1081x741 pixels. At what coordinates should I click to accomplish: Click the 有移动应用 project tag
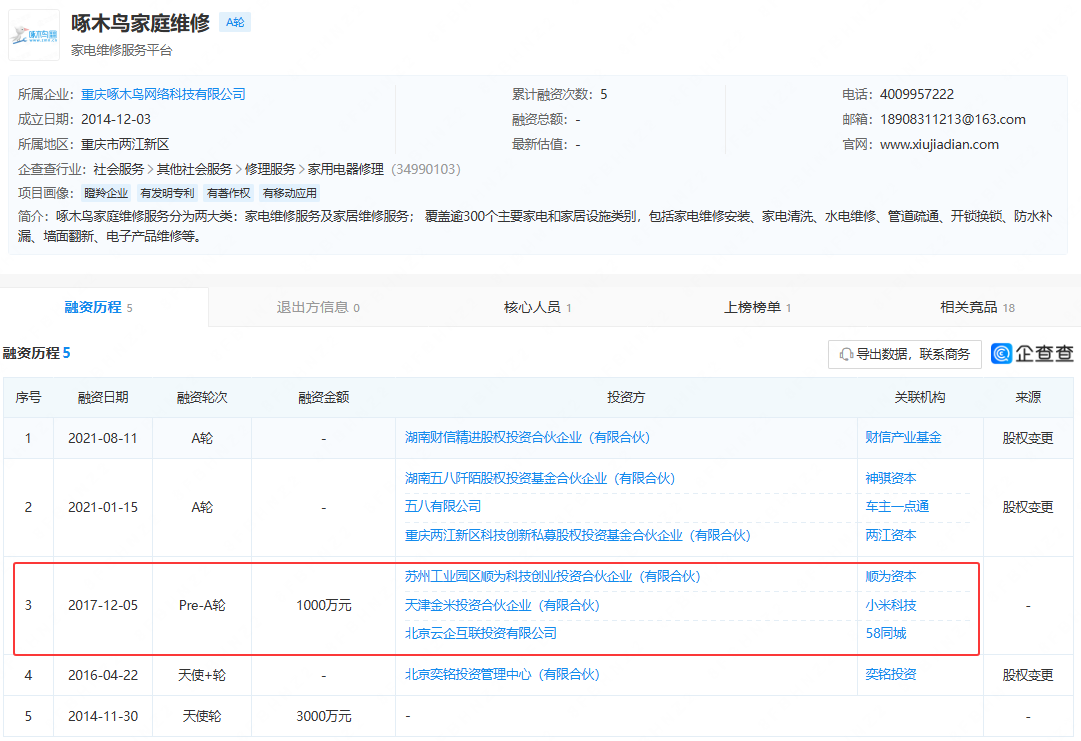pos(290,193)
